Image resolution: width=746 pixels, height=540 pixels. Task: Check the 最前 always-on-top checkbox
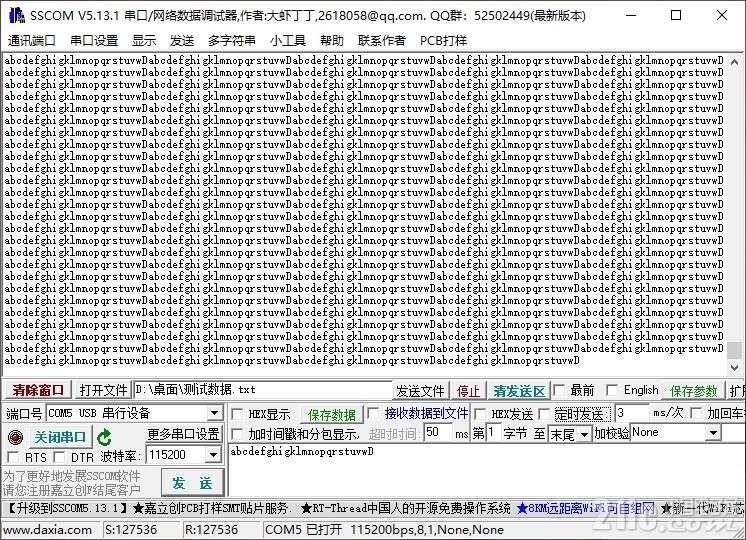559,391
